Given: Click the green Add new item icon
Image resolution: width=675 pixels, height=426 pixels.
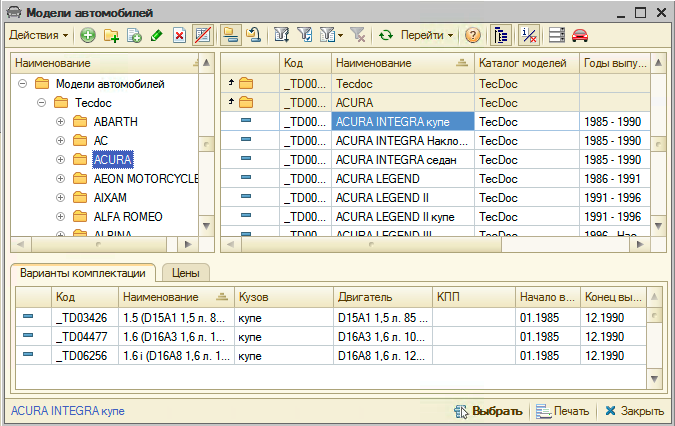Looking at the screenshot, I should [x=88, y=35].
